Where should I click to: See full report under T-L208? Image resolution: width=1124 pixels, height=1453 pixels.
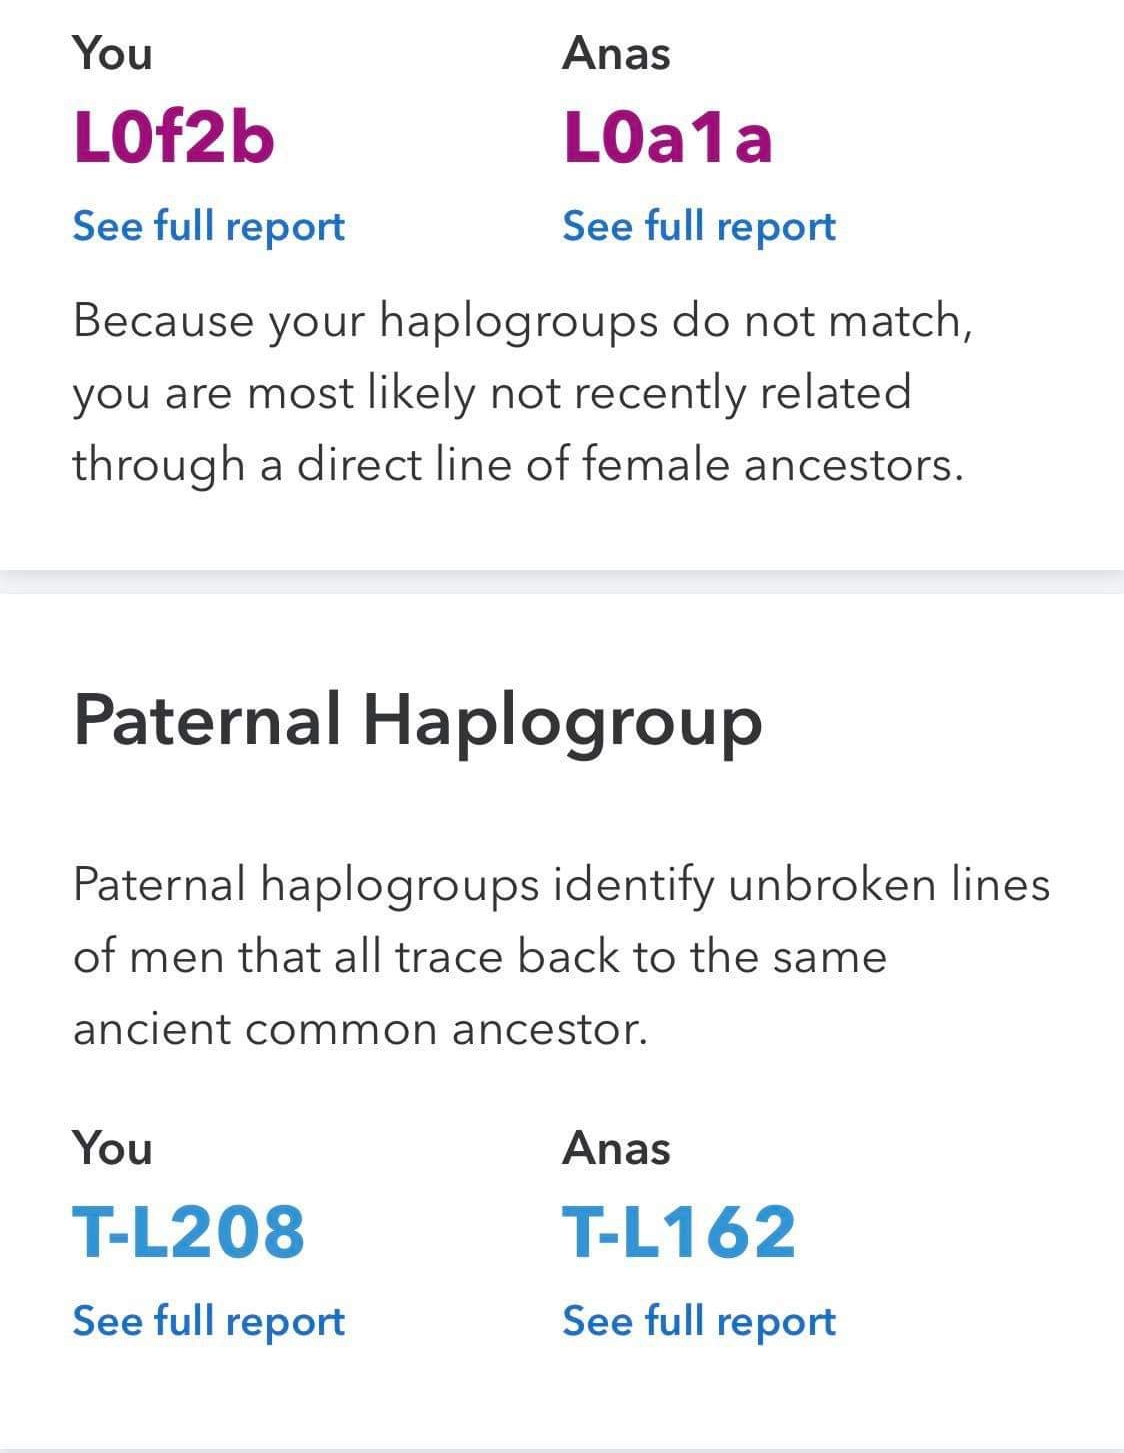[x=209, y=1322]
